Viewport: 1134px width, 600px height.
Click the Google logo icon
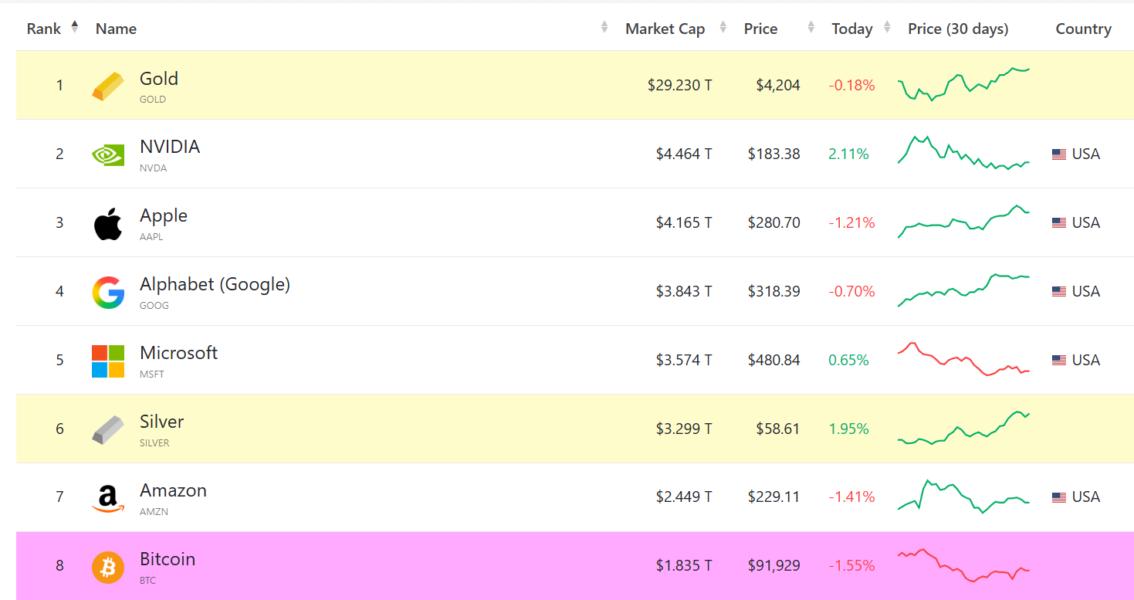(108, 292)
